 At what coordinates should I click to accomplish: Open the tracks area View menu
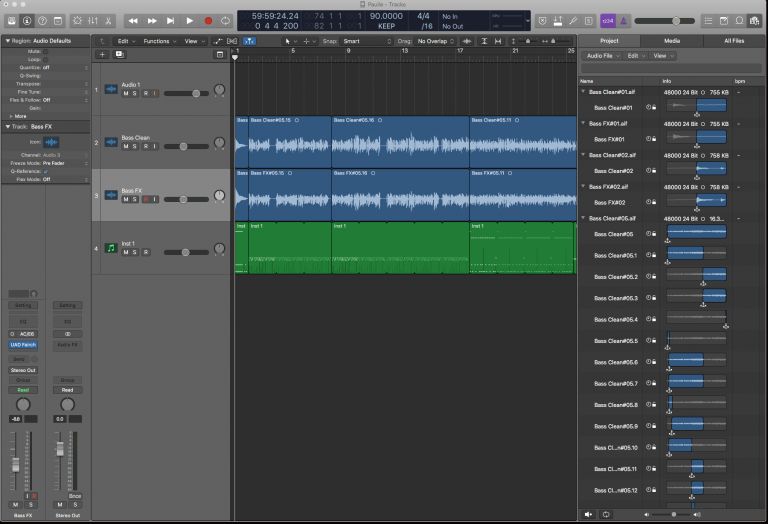pyautogui.click(x=194, y=41)
